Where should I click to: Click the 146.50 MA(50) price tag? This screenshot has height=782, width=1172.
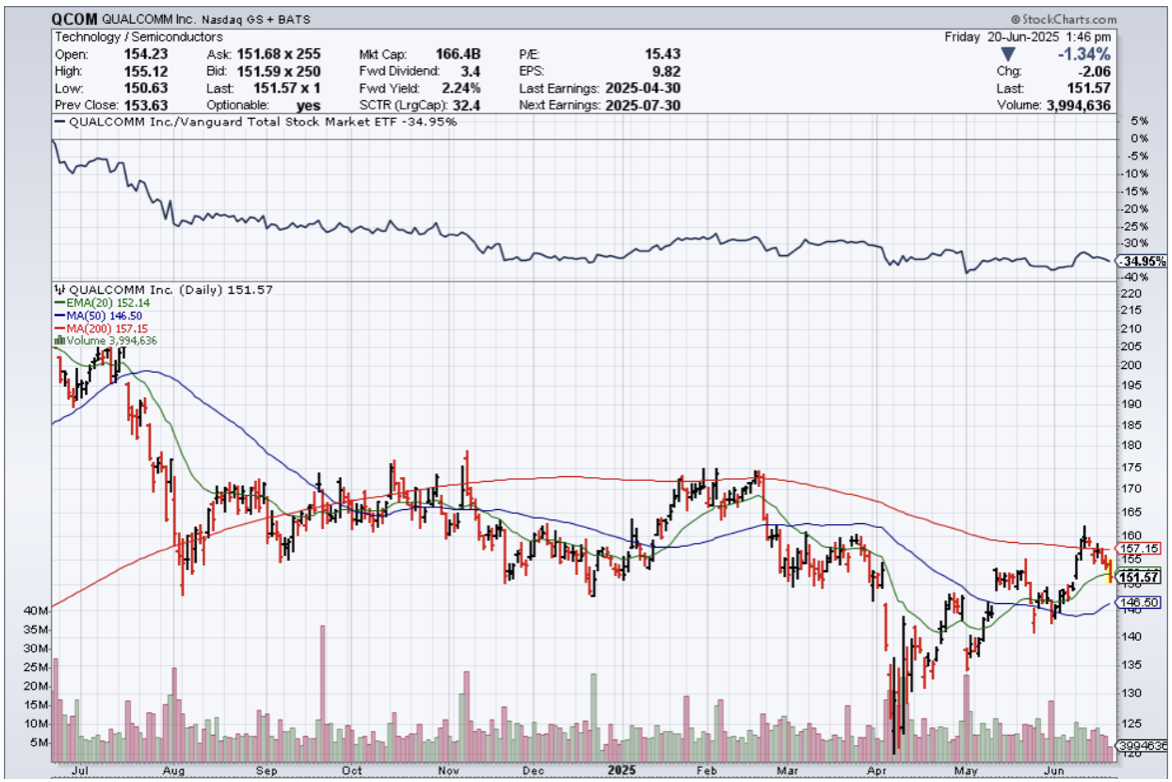tap(1140, 603)
